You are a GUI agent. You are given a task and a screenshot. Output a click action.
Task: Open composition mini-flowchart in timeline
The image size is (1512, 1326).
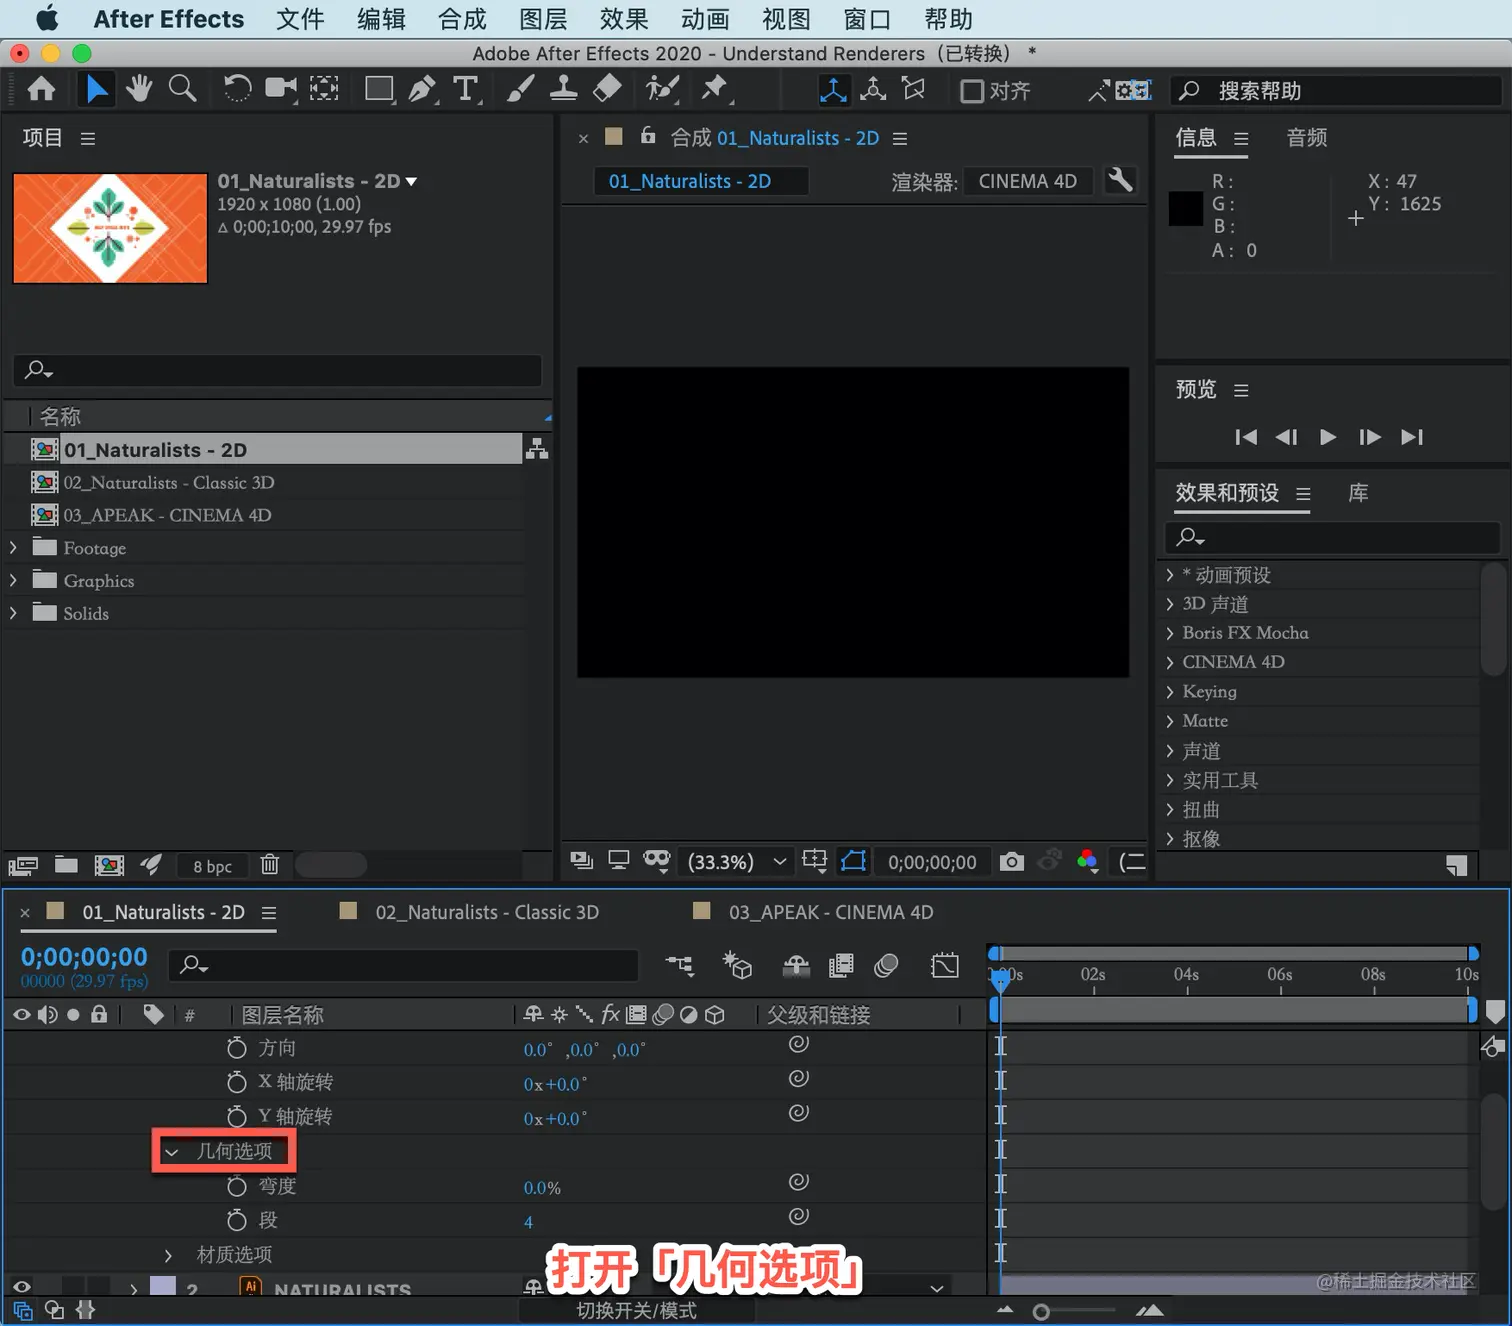tap(680, 965)
